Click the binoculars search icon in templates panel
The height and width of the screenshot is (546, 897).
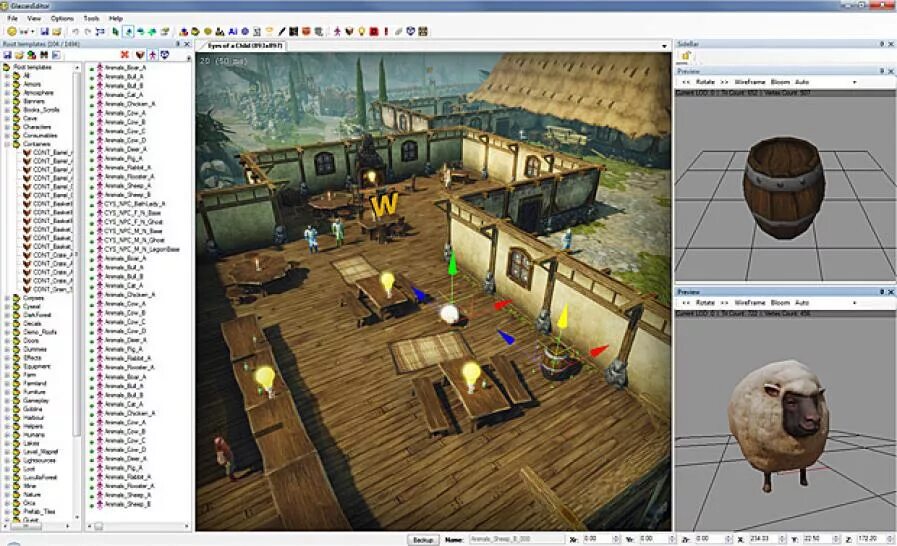tap(44, 55)
